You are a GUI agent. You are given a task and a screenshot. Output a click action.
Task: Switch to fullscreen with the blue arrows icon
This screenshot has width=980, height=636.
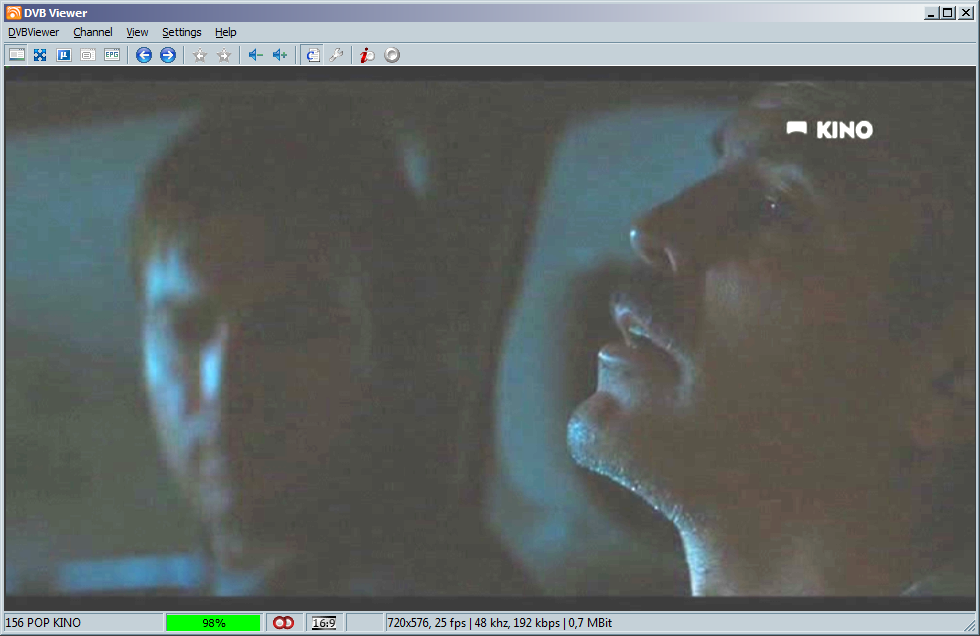40,55
